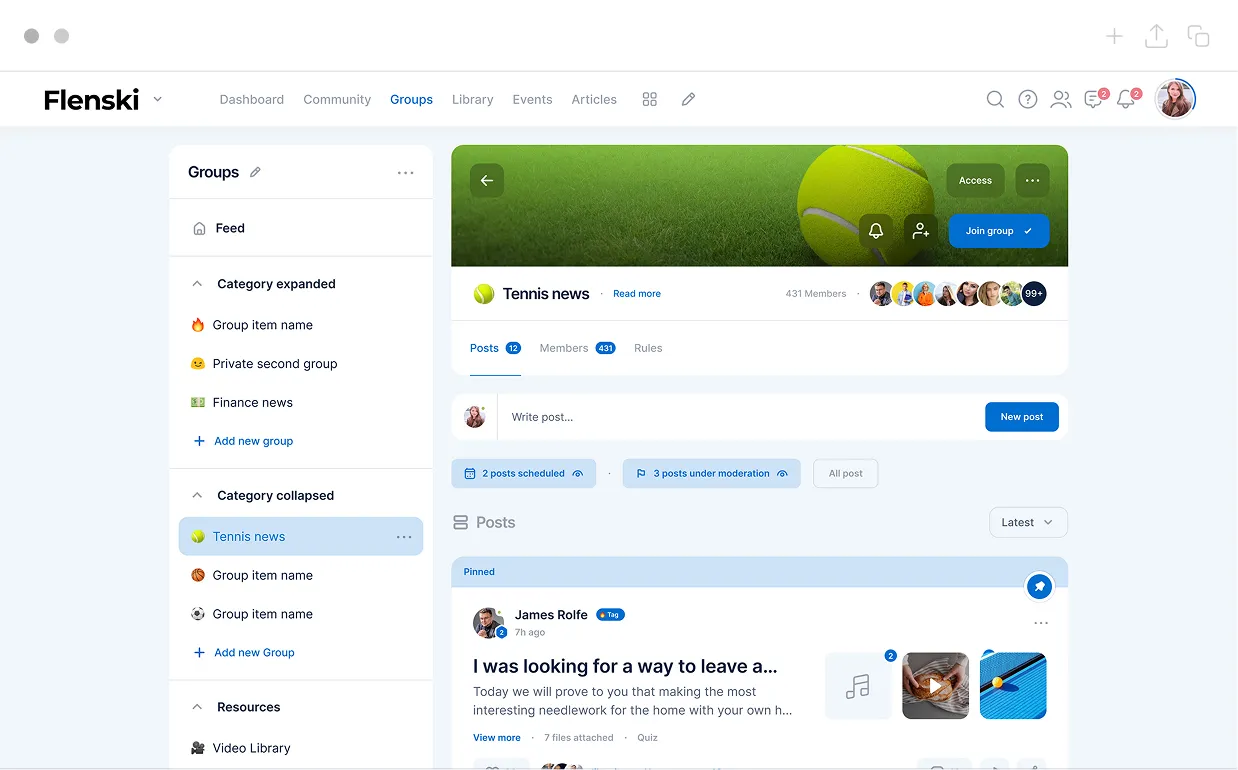The width and height of the screenshot is (1238, 770).
Task: Open the Latest sort dropdown
Action: (x=1027, y=522)
